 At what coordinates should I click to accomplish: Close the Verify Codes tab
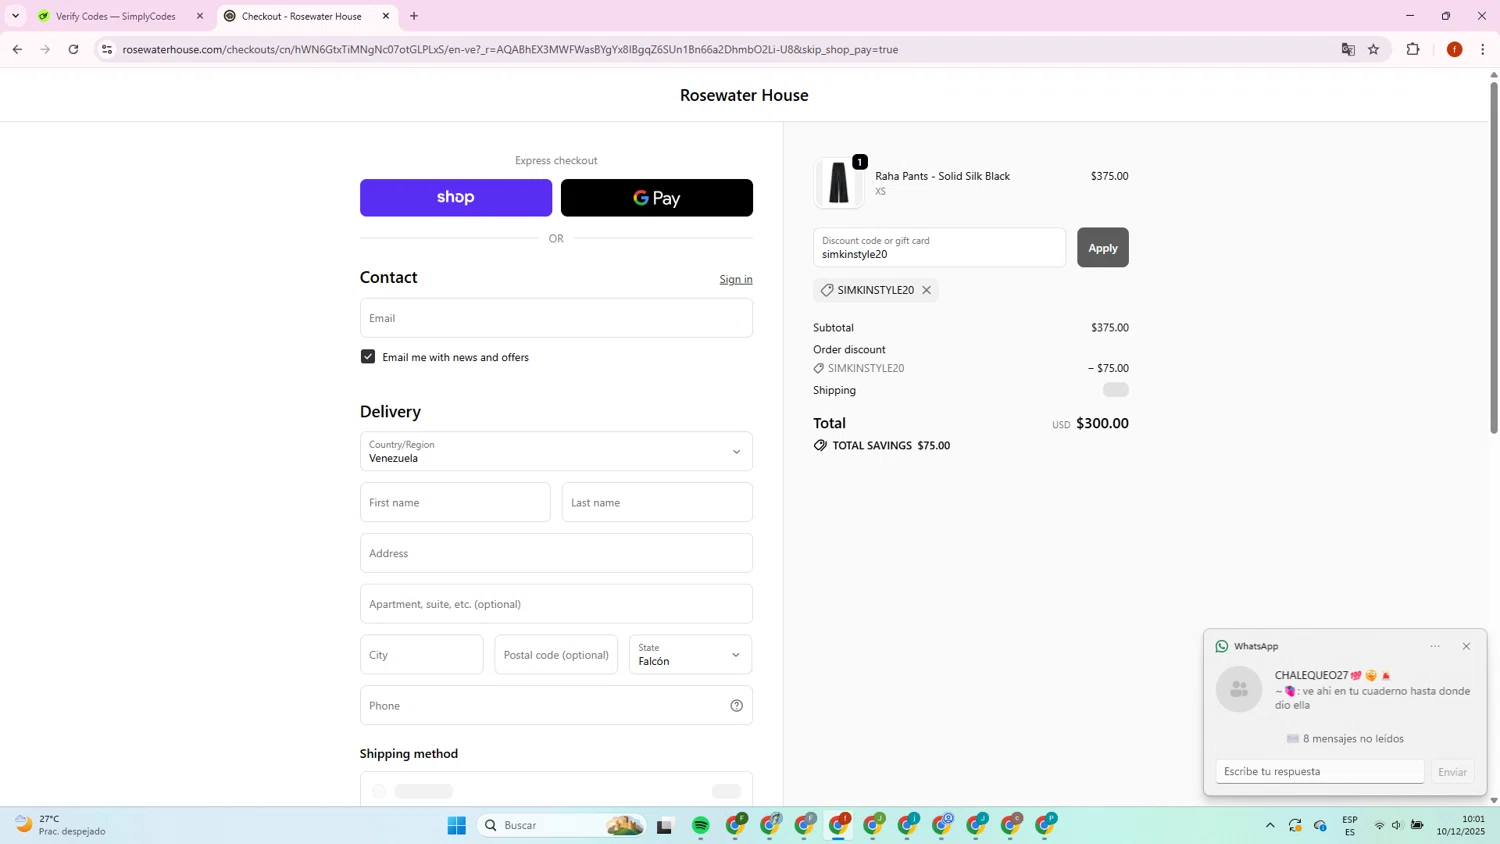[200, 16]
